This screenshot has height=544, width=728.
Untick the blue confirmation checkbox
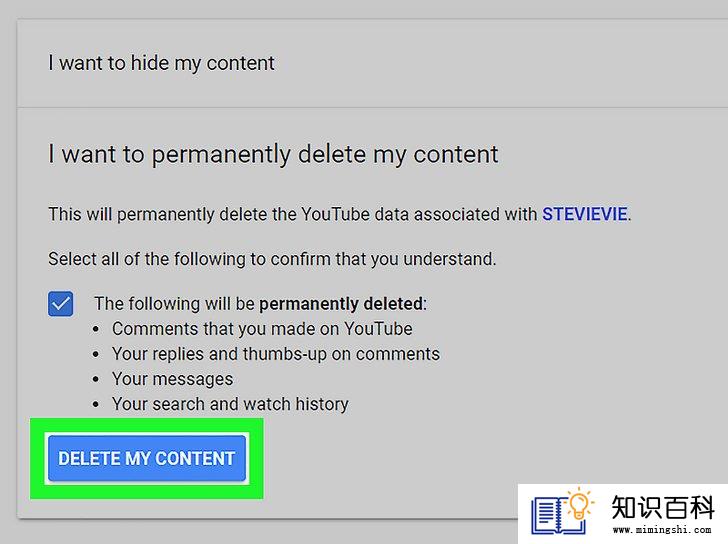(60, 304)
